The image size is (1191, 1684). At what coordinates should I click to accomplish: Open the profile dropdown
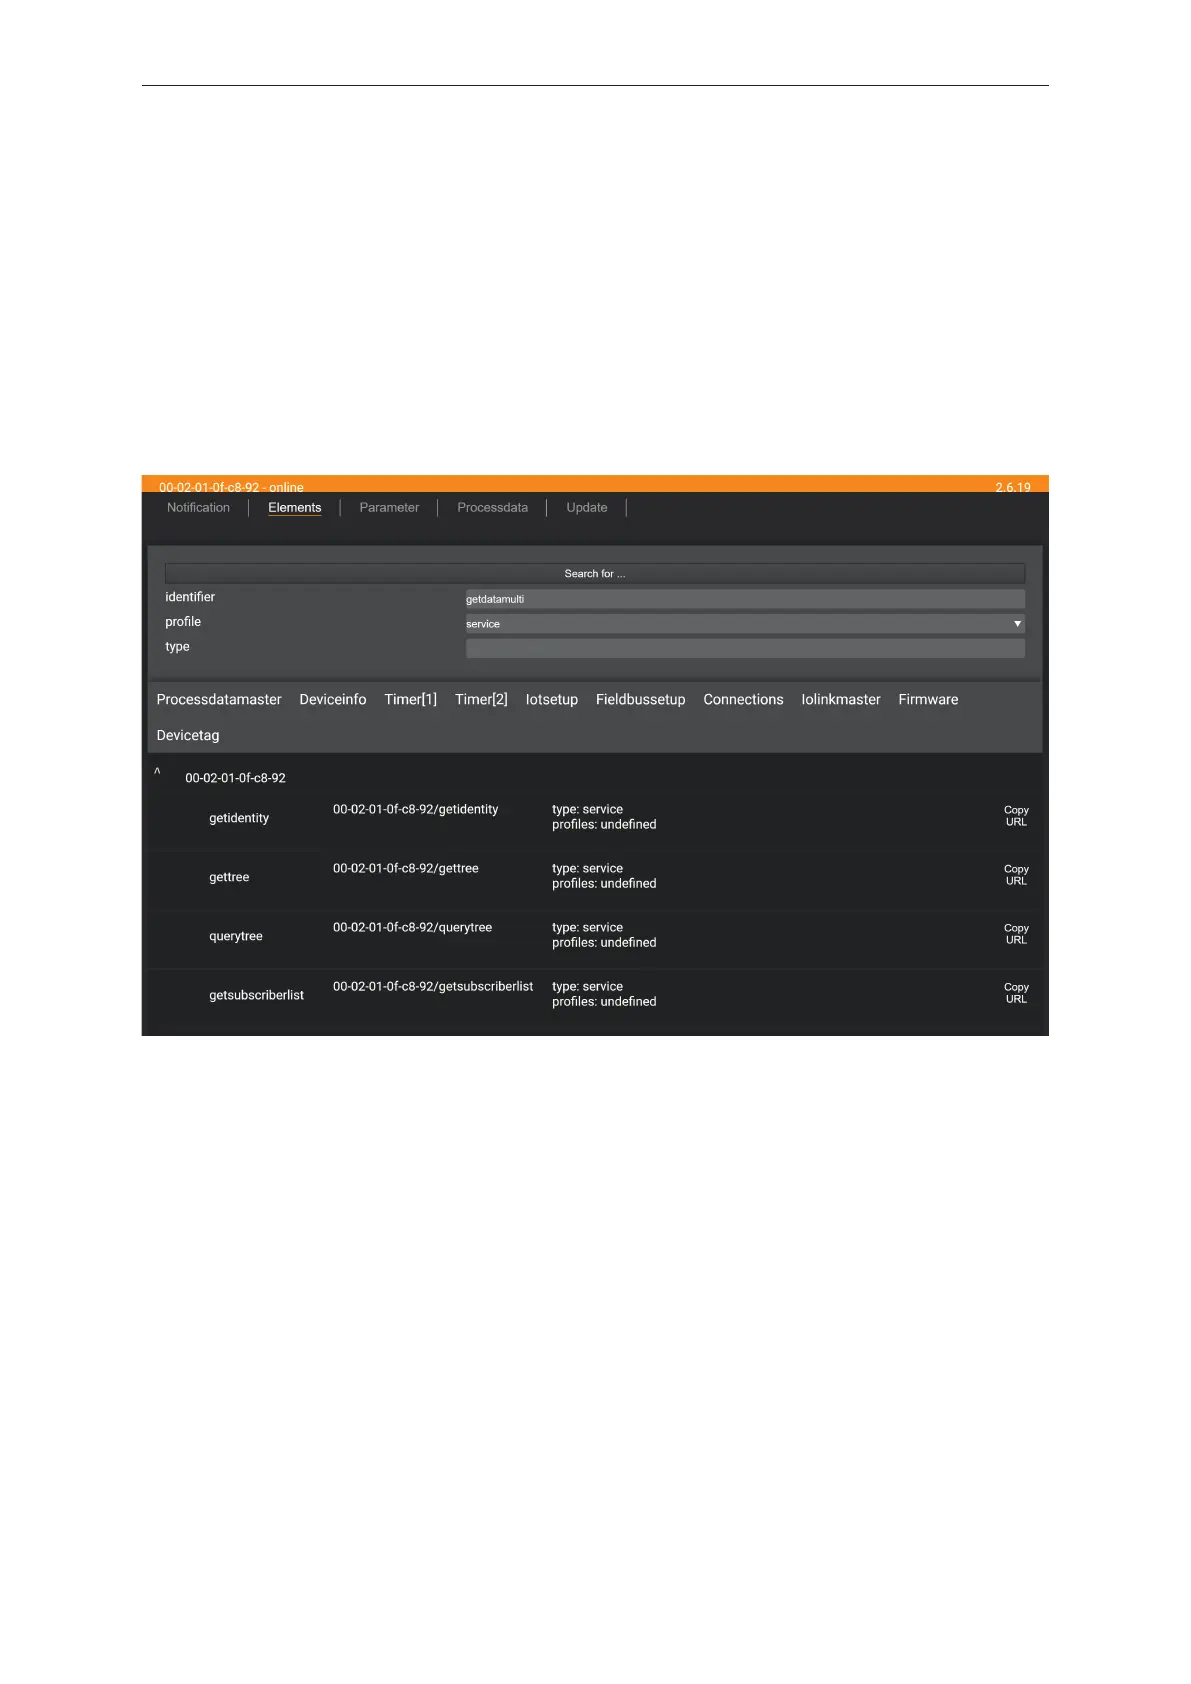[744, 624]
